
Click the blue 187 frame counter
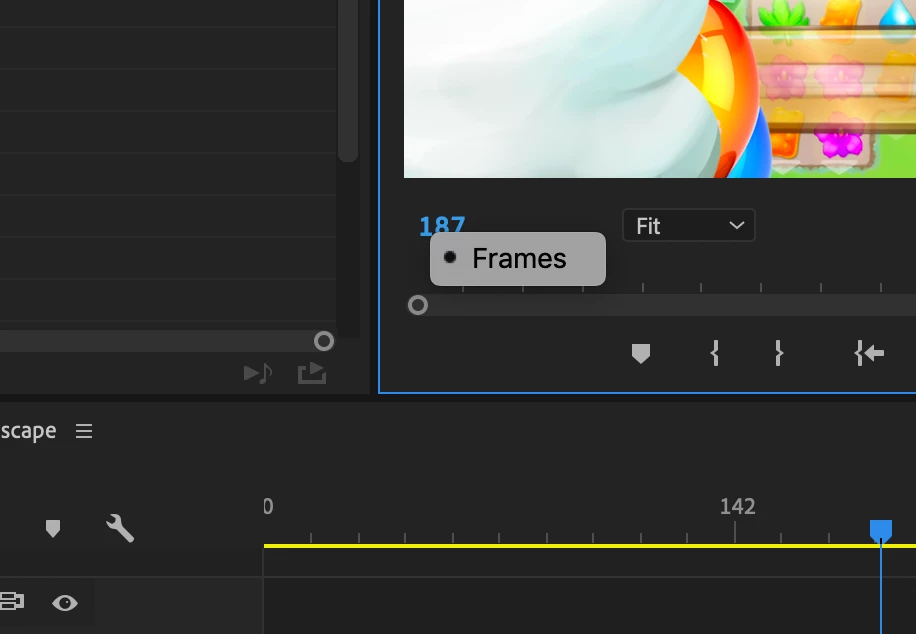click(x=442, y=225)
